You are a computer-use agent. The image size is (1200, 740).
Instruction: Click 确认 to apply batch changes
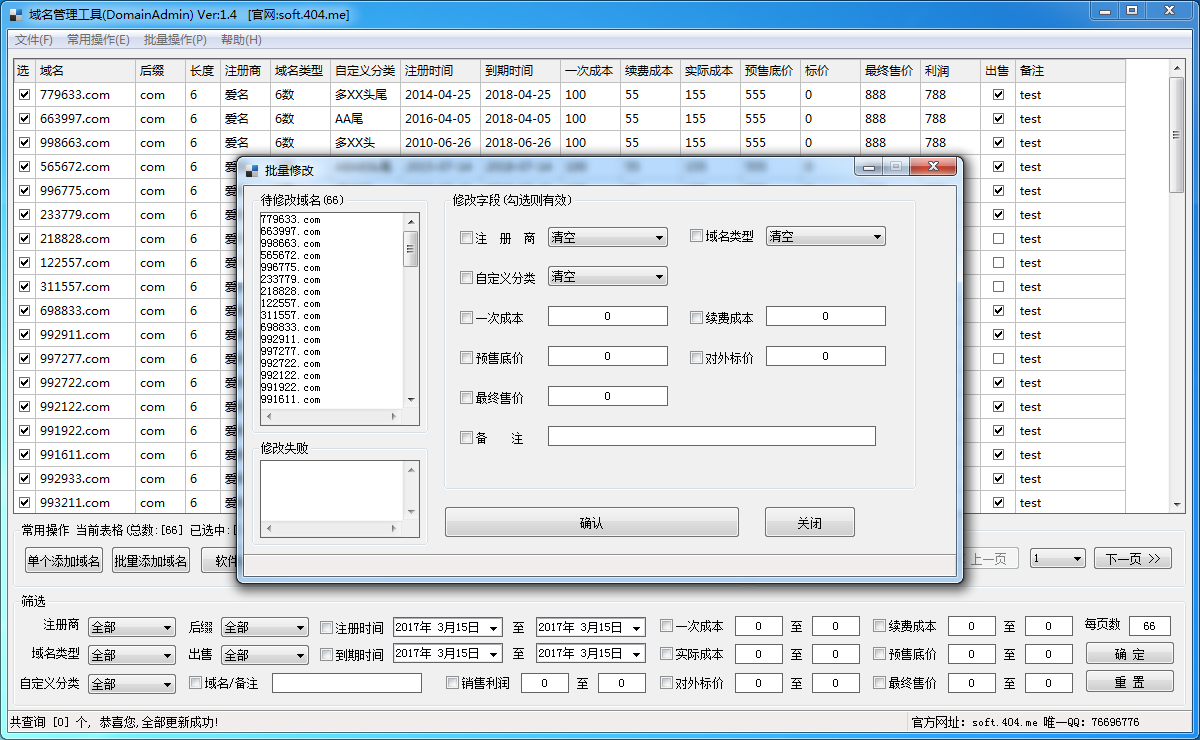(592, 523)
